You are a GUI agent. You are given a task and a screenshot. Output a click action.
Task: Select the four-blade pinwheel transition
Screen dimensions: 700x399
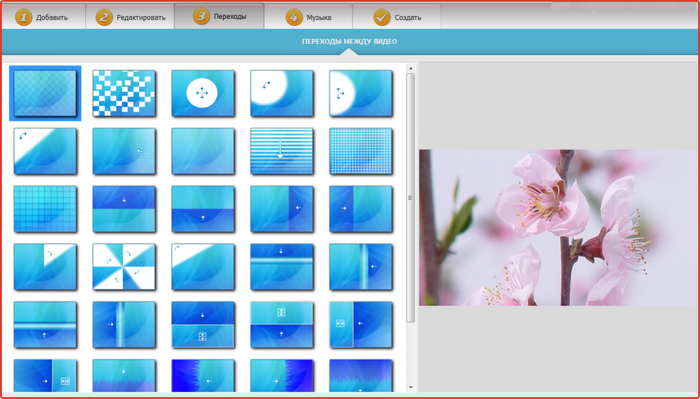click(x=124, y=267)
